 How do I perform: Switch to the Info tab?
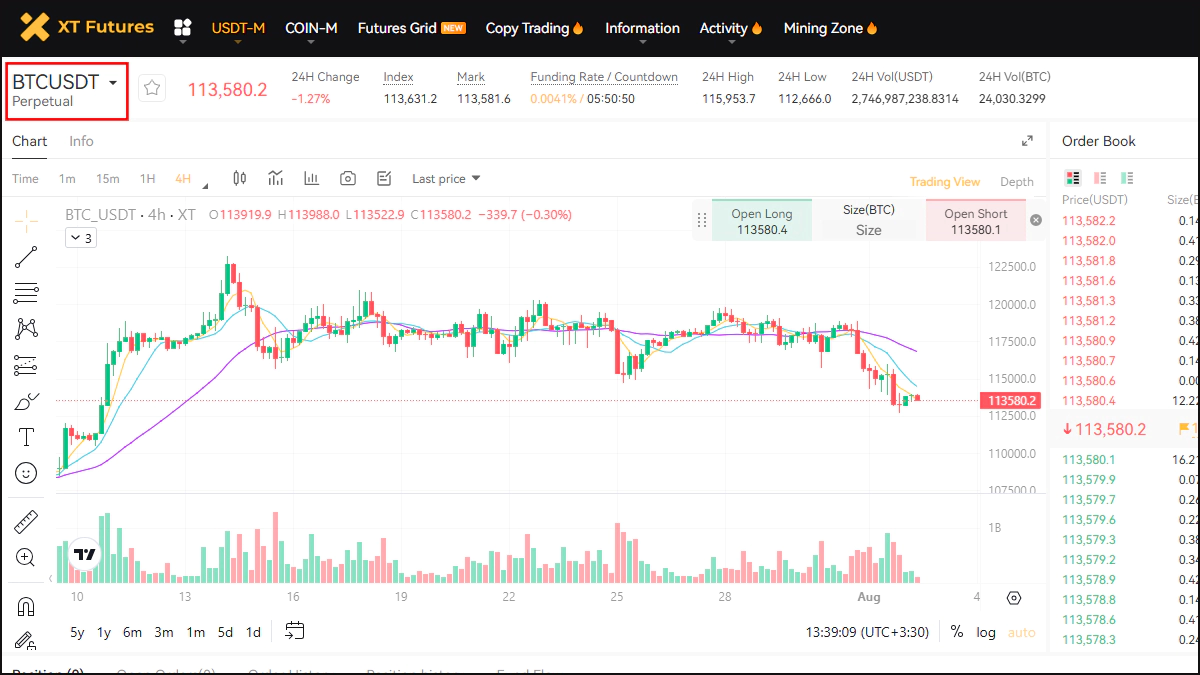point(81,141)
